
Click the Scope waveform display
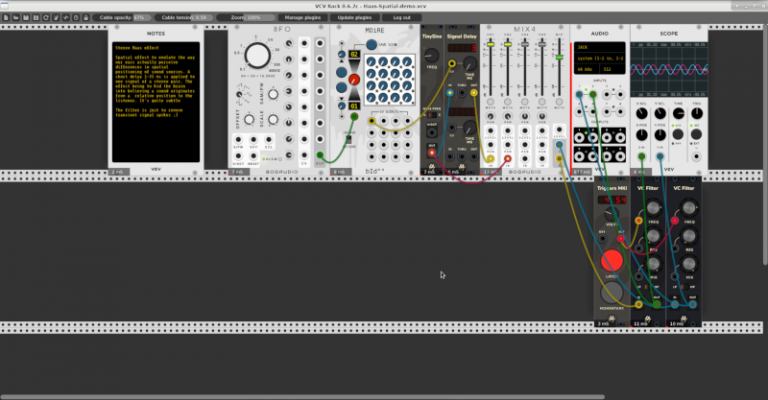point(669,69)
